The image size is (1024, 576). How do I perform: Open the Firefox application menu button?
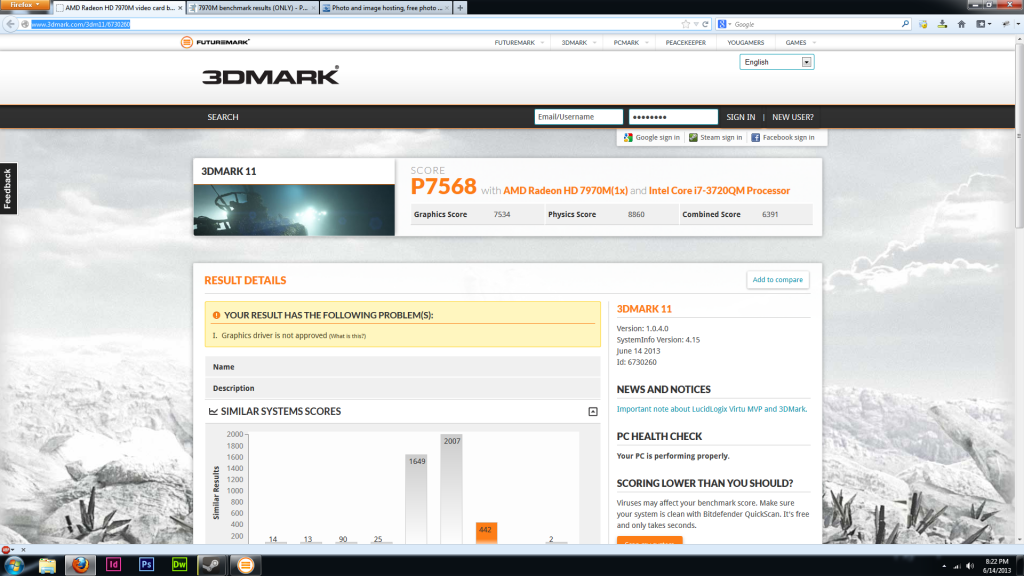(25, 5)
